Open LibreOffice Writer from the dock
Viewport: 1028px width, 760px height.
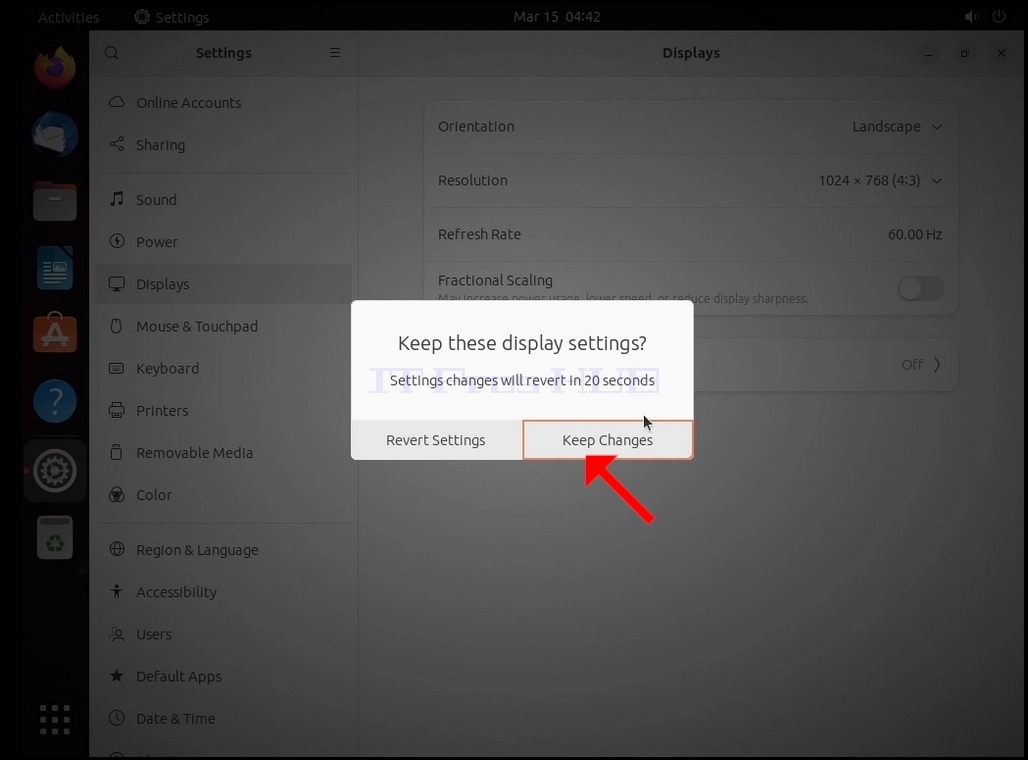(x=55, y=268)
